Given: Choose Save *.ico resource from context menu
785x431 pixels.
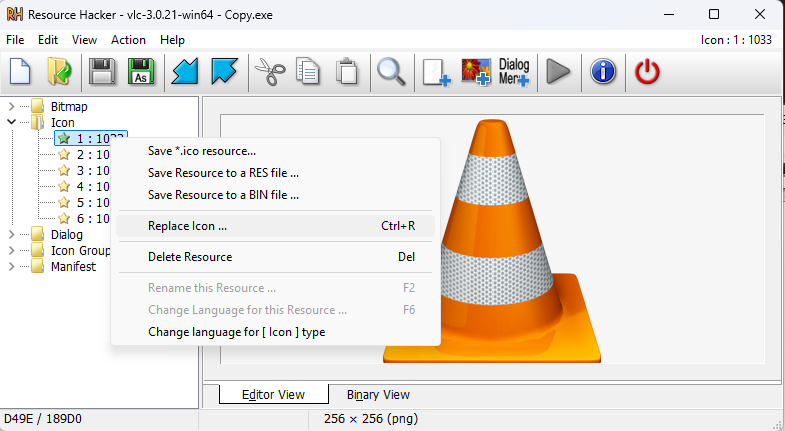Looking at the screenshot, I should click(x=275, y=151).
